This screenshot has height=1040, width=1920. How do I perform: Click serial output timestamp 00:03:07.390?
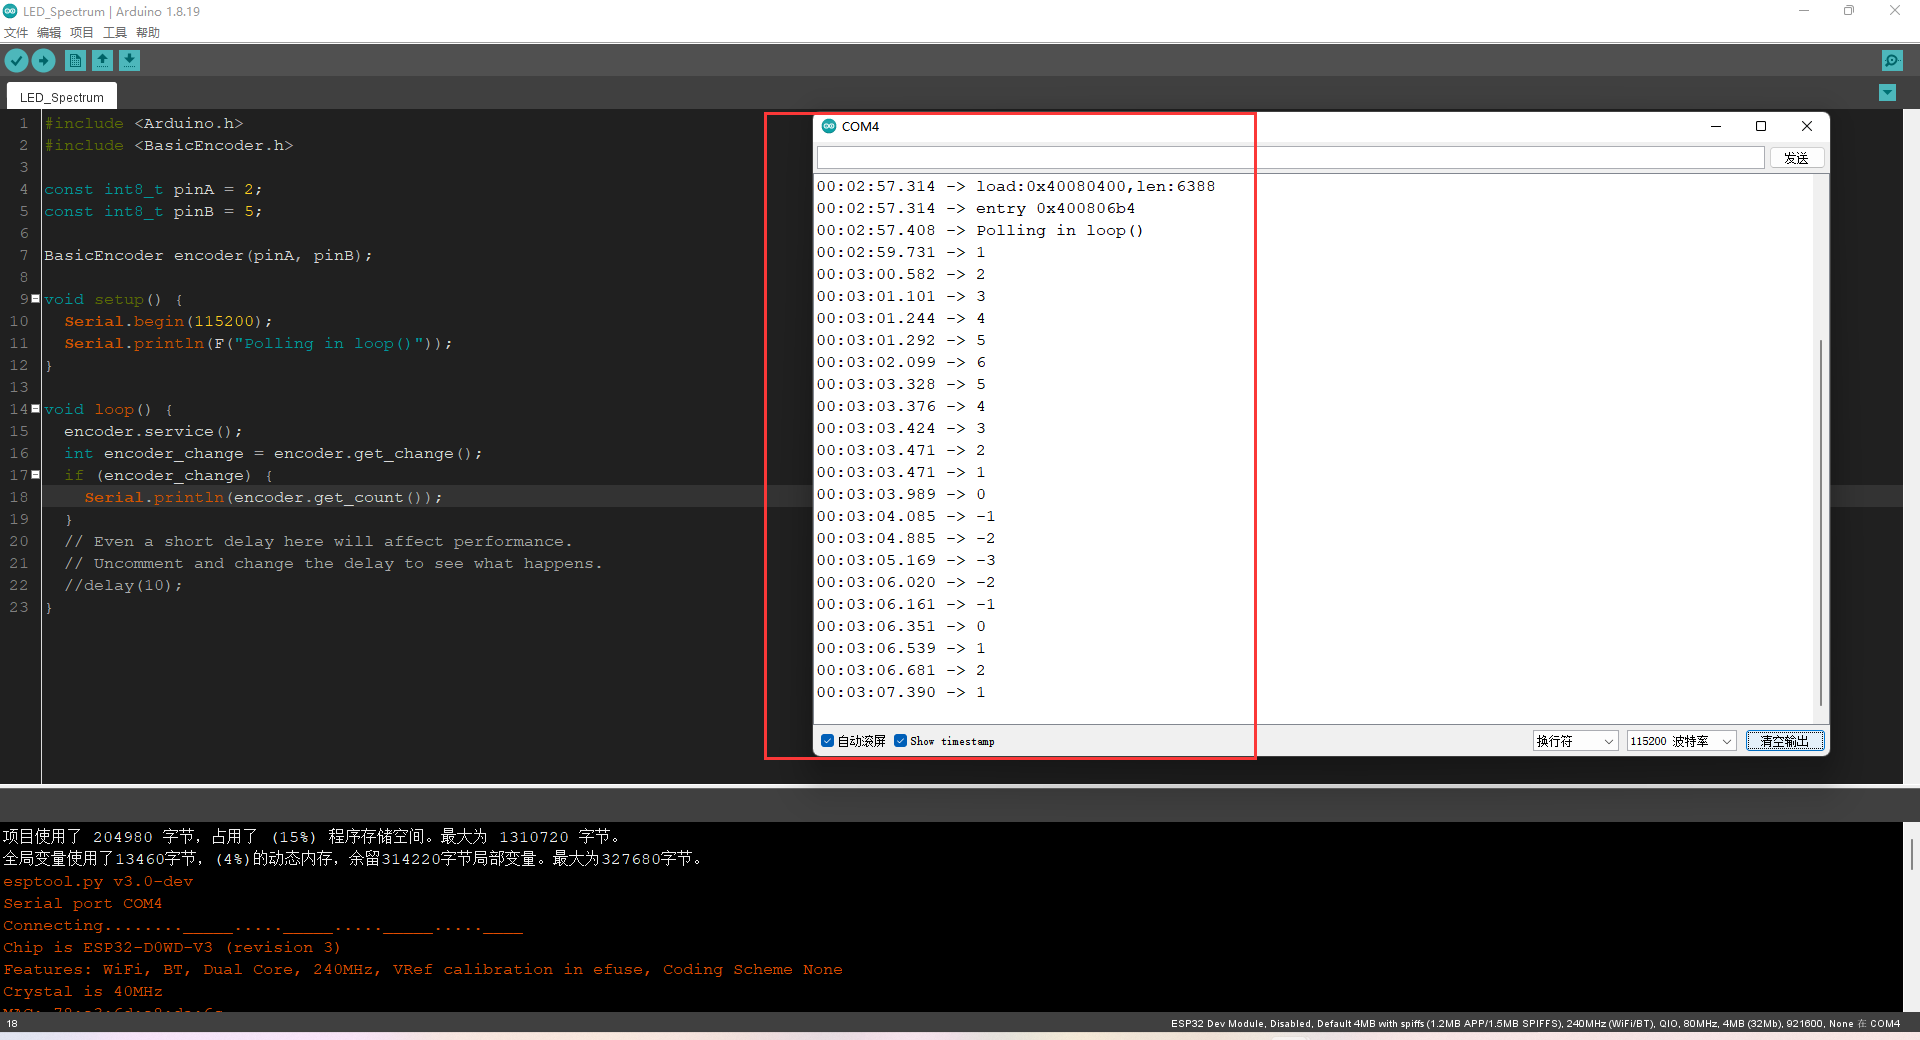pyautogui.click(x=876, y=693)
